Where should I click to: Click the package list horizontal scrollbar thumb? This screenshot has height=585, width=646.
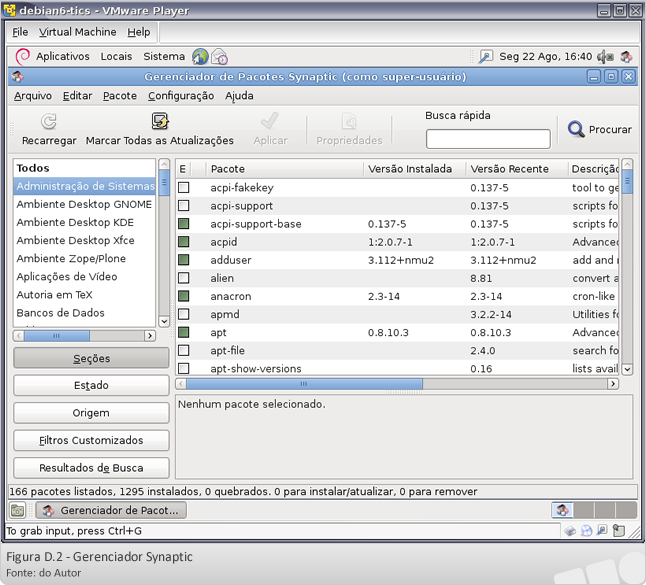coord(304,384)
